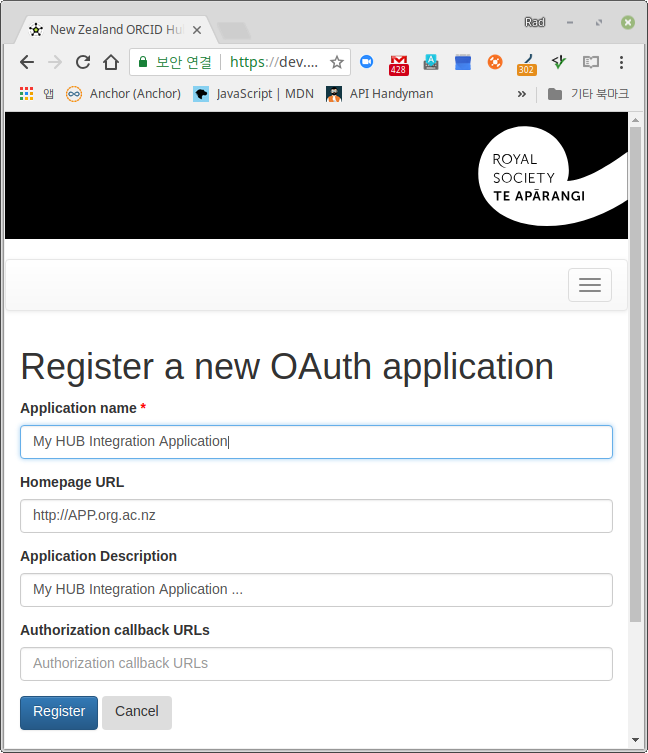Close the New Zealand ORCID Hub tab
Viewport: 648px width, 753px height.
tap(197, 30)
